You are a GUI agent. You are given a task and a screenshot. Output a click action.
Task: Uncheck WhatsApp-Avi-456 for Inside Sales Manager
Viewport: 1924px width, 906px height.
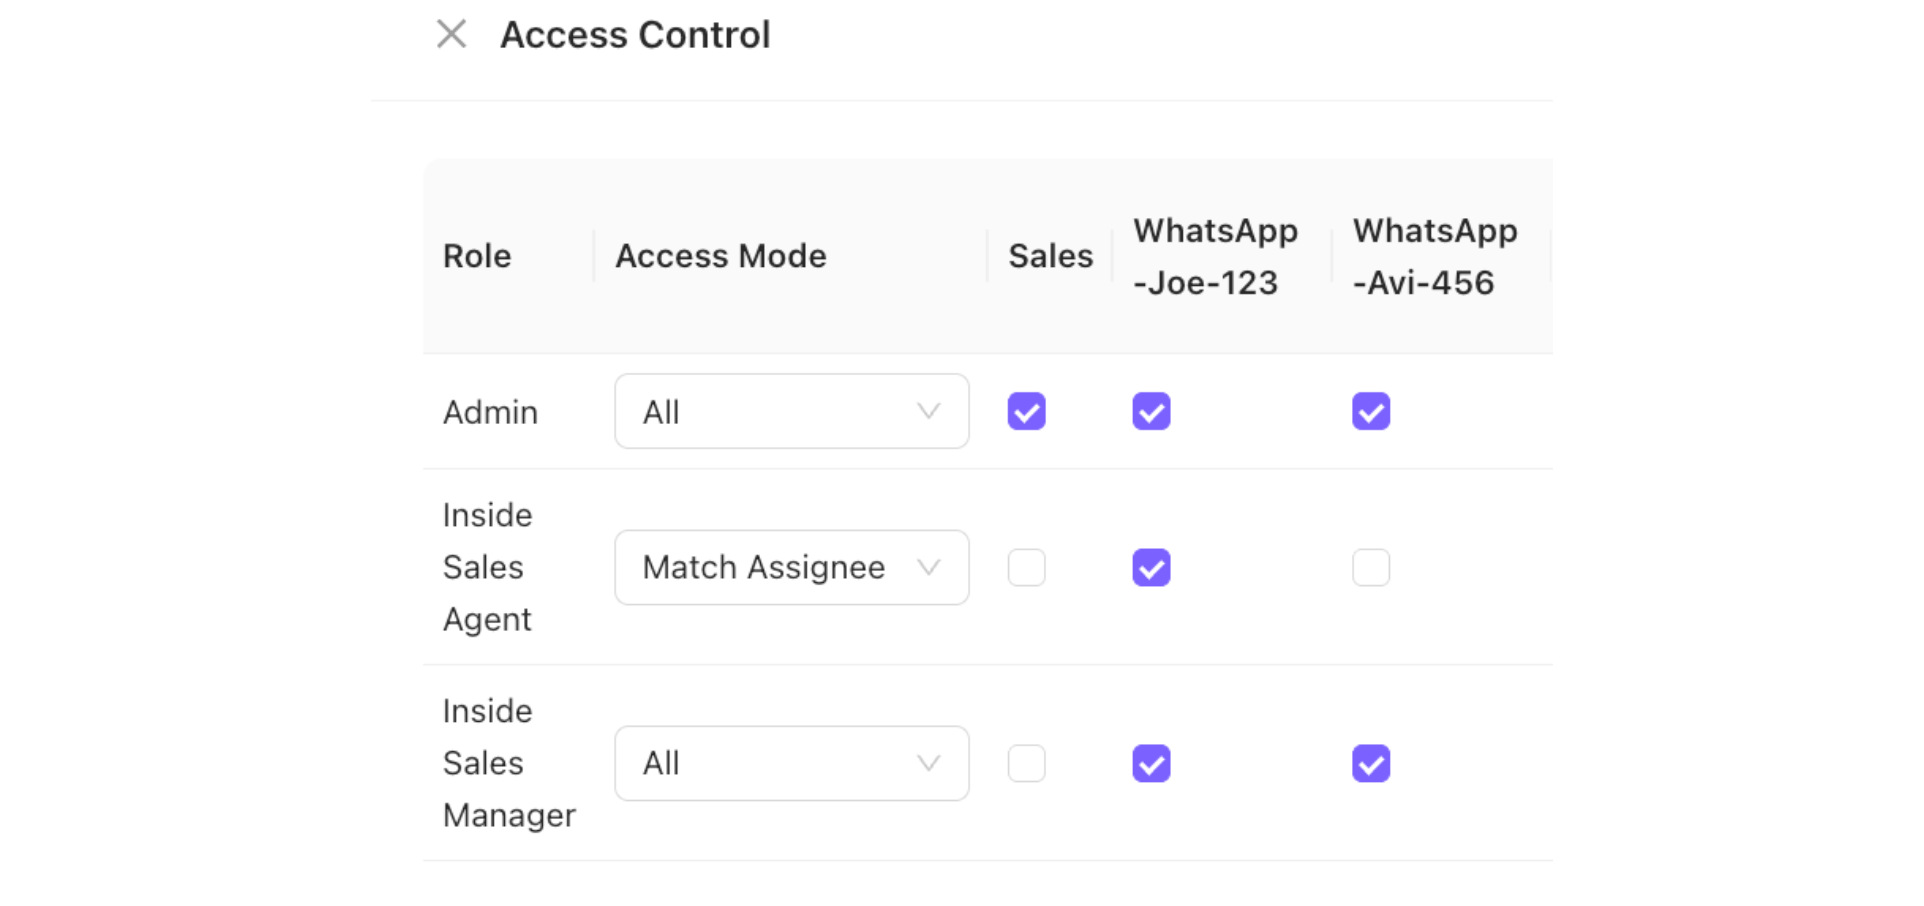tap(1371, 763)
